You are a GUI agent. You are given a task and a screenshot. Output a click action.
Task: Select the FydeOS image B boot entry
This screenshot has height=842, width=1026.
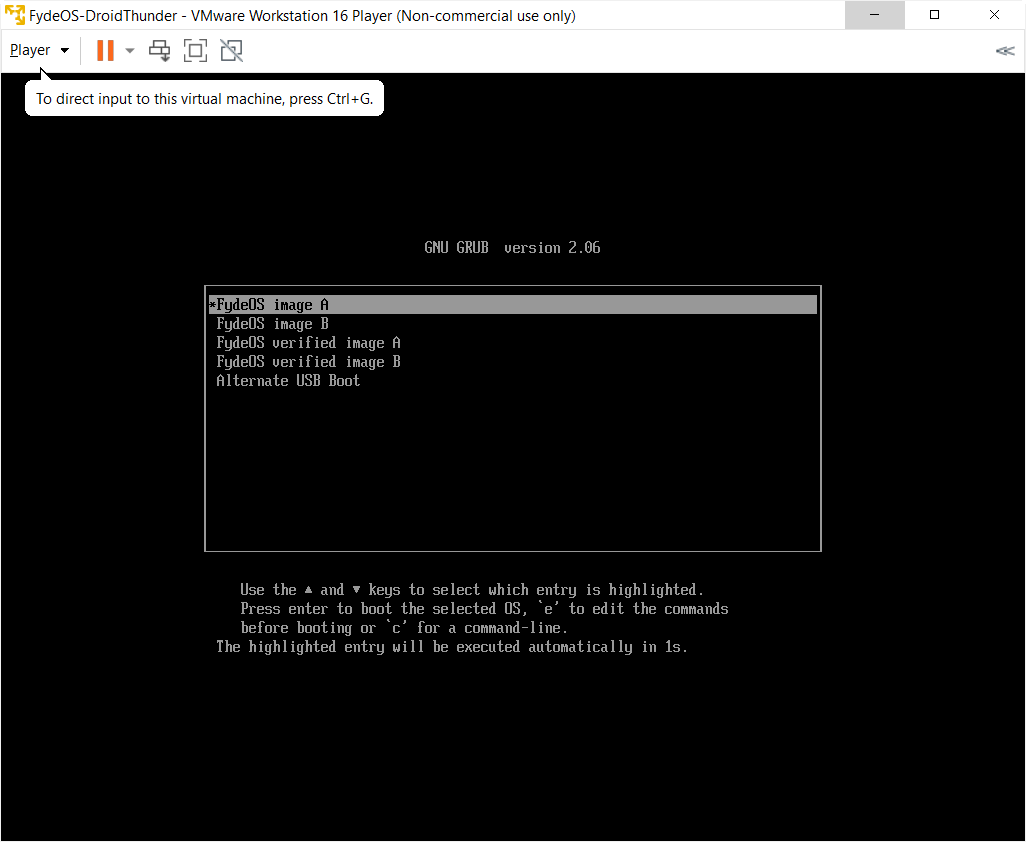click(512, 324)
